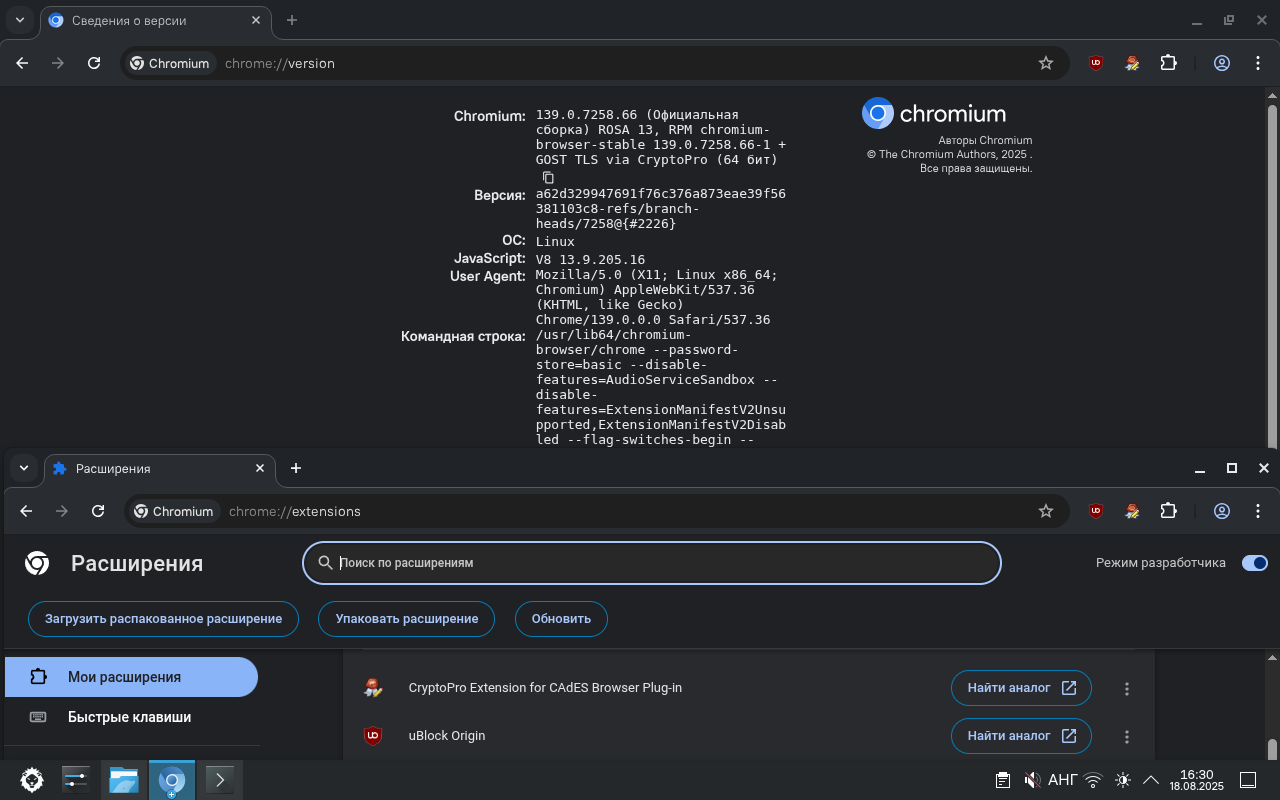
Task: Add new tab in version window
Action: coord(292,20)
